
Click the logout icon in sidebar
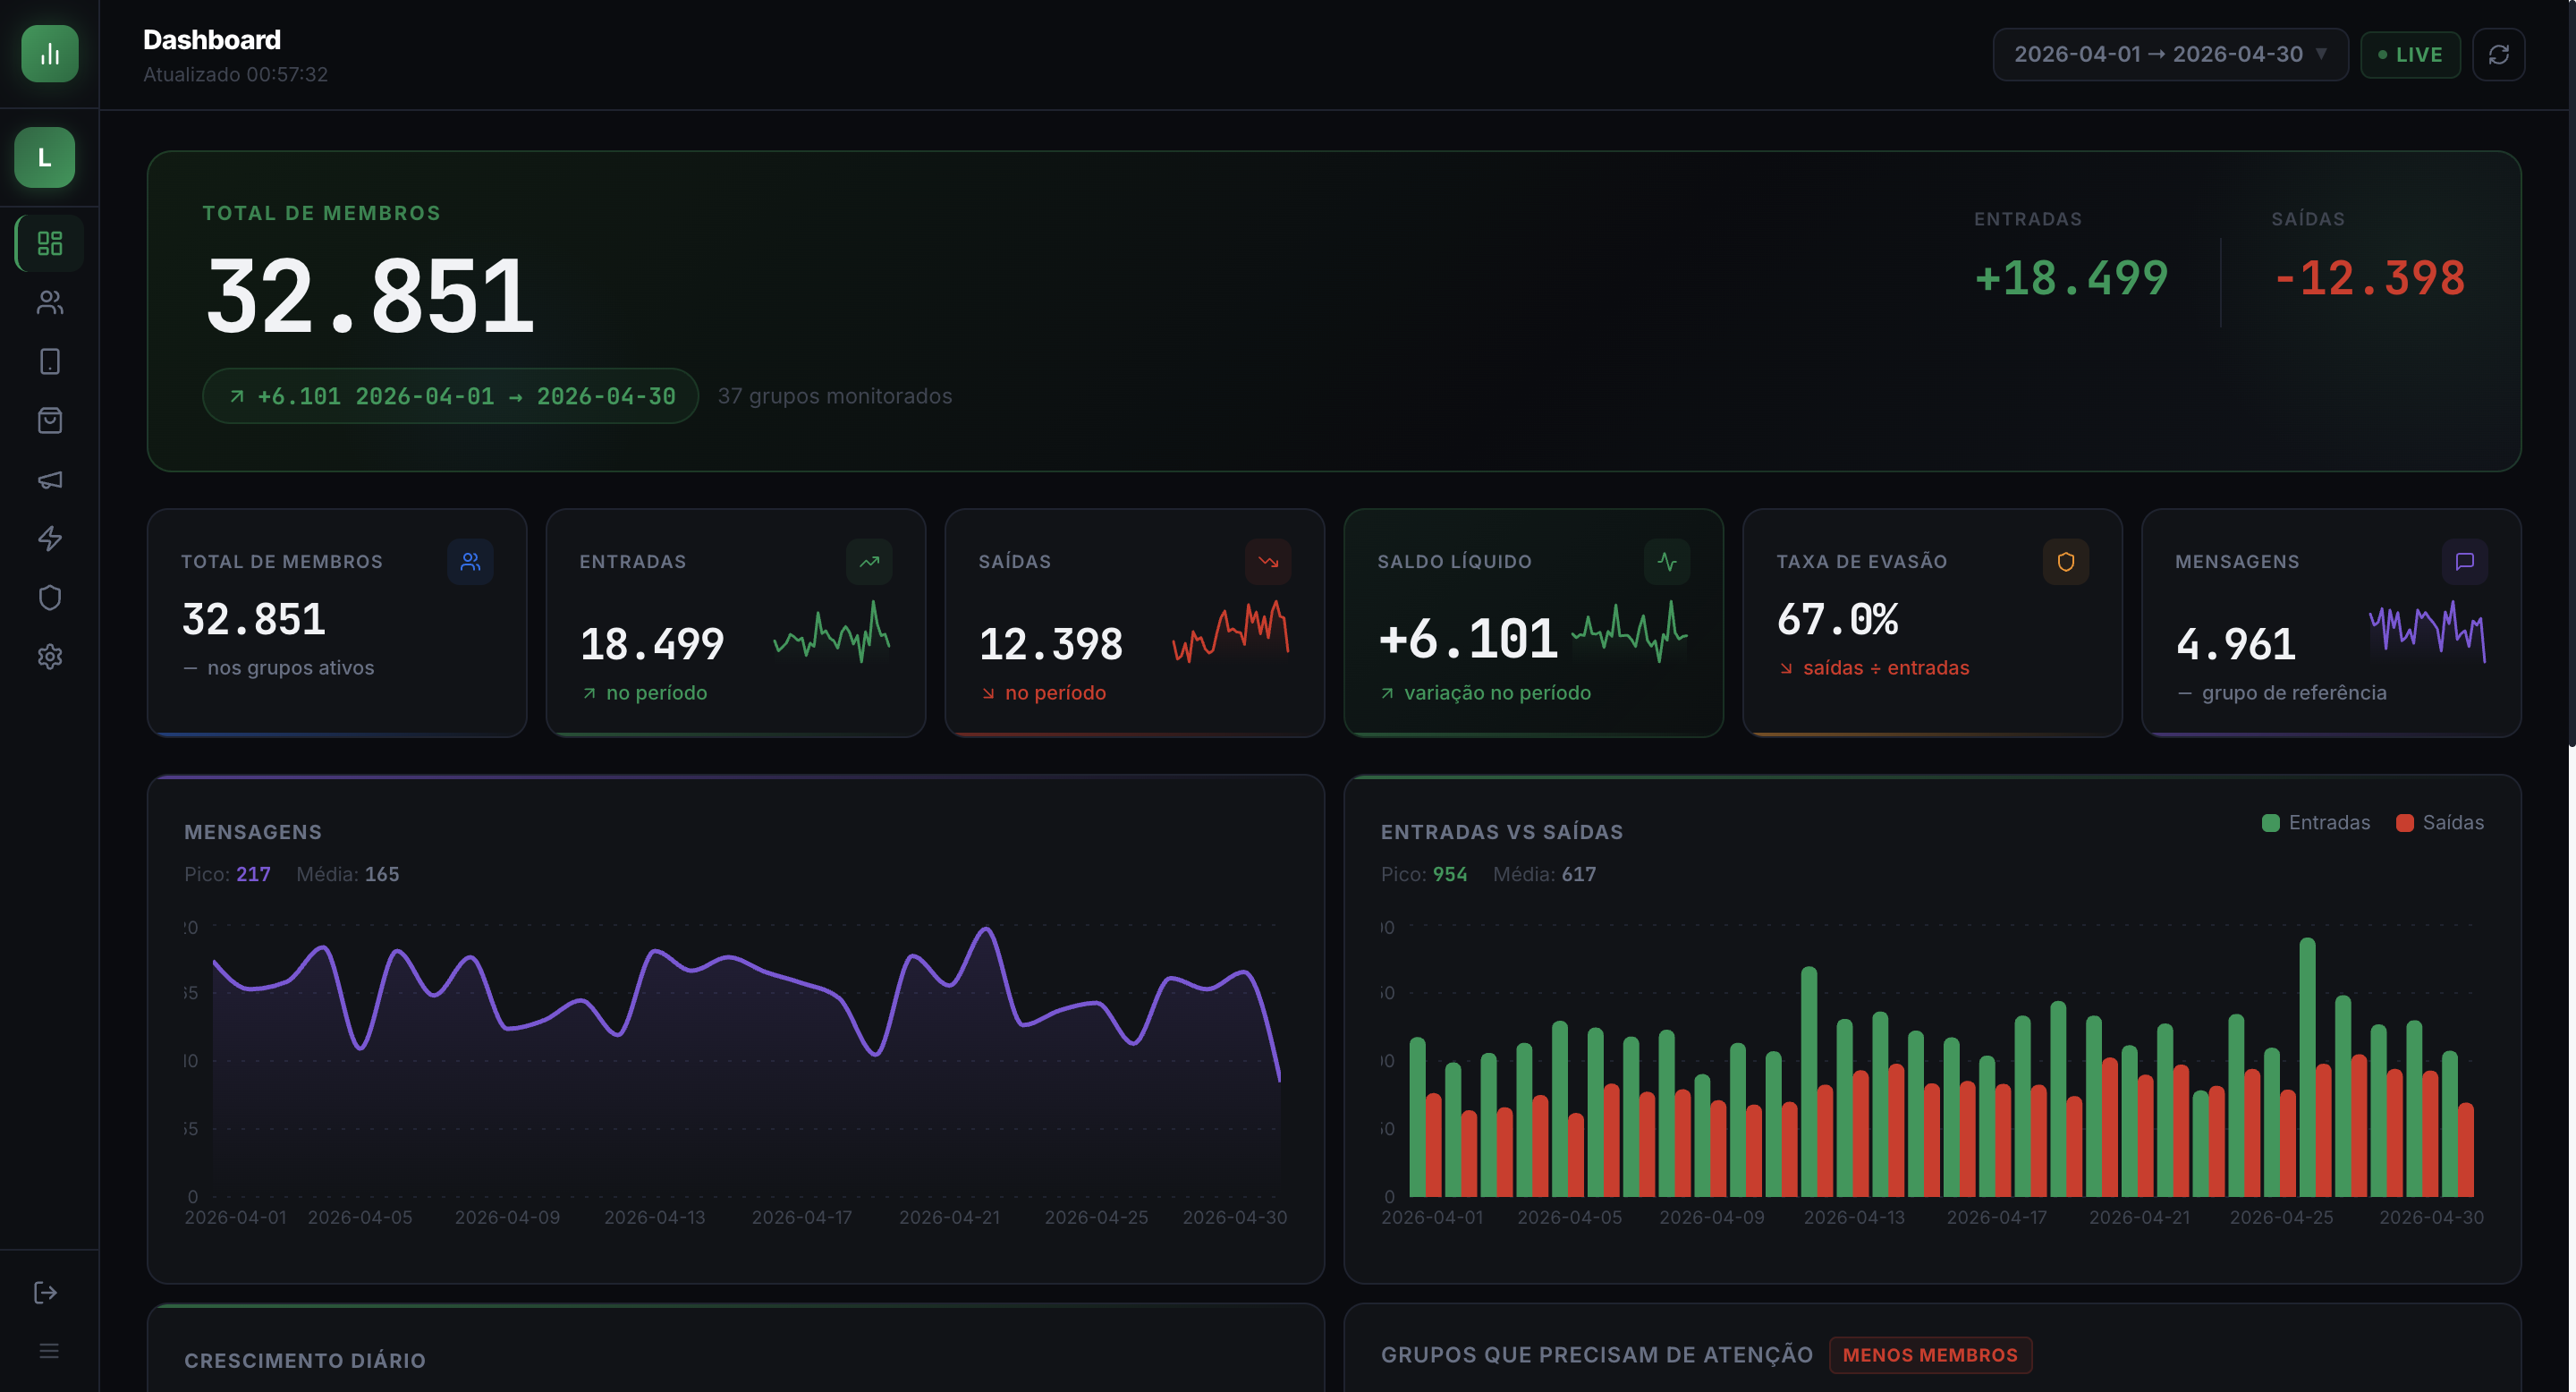click(46, 1293)
